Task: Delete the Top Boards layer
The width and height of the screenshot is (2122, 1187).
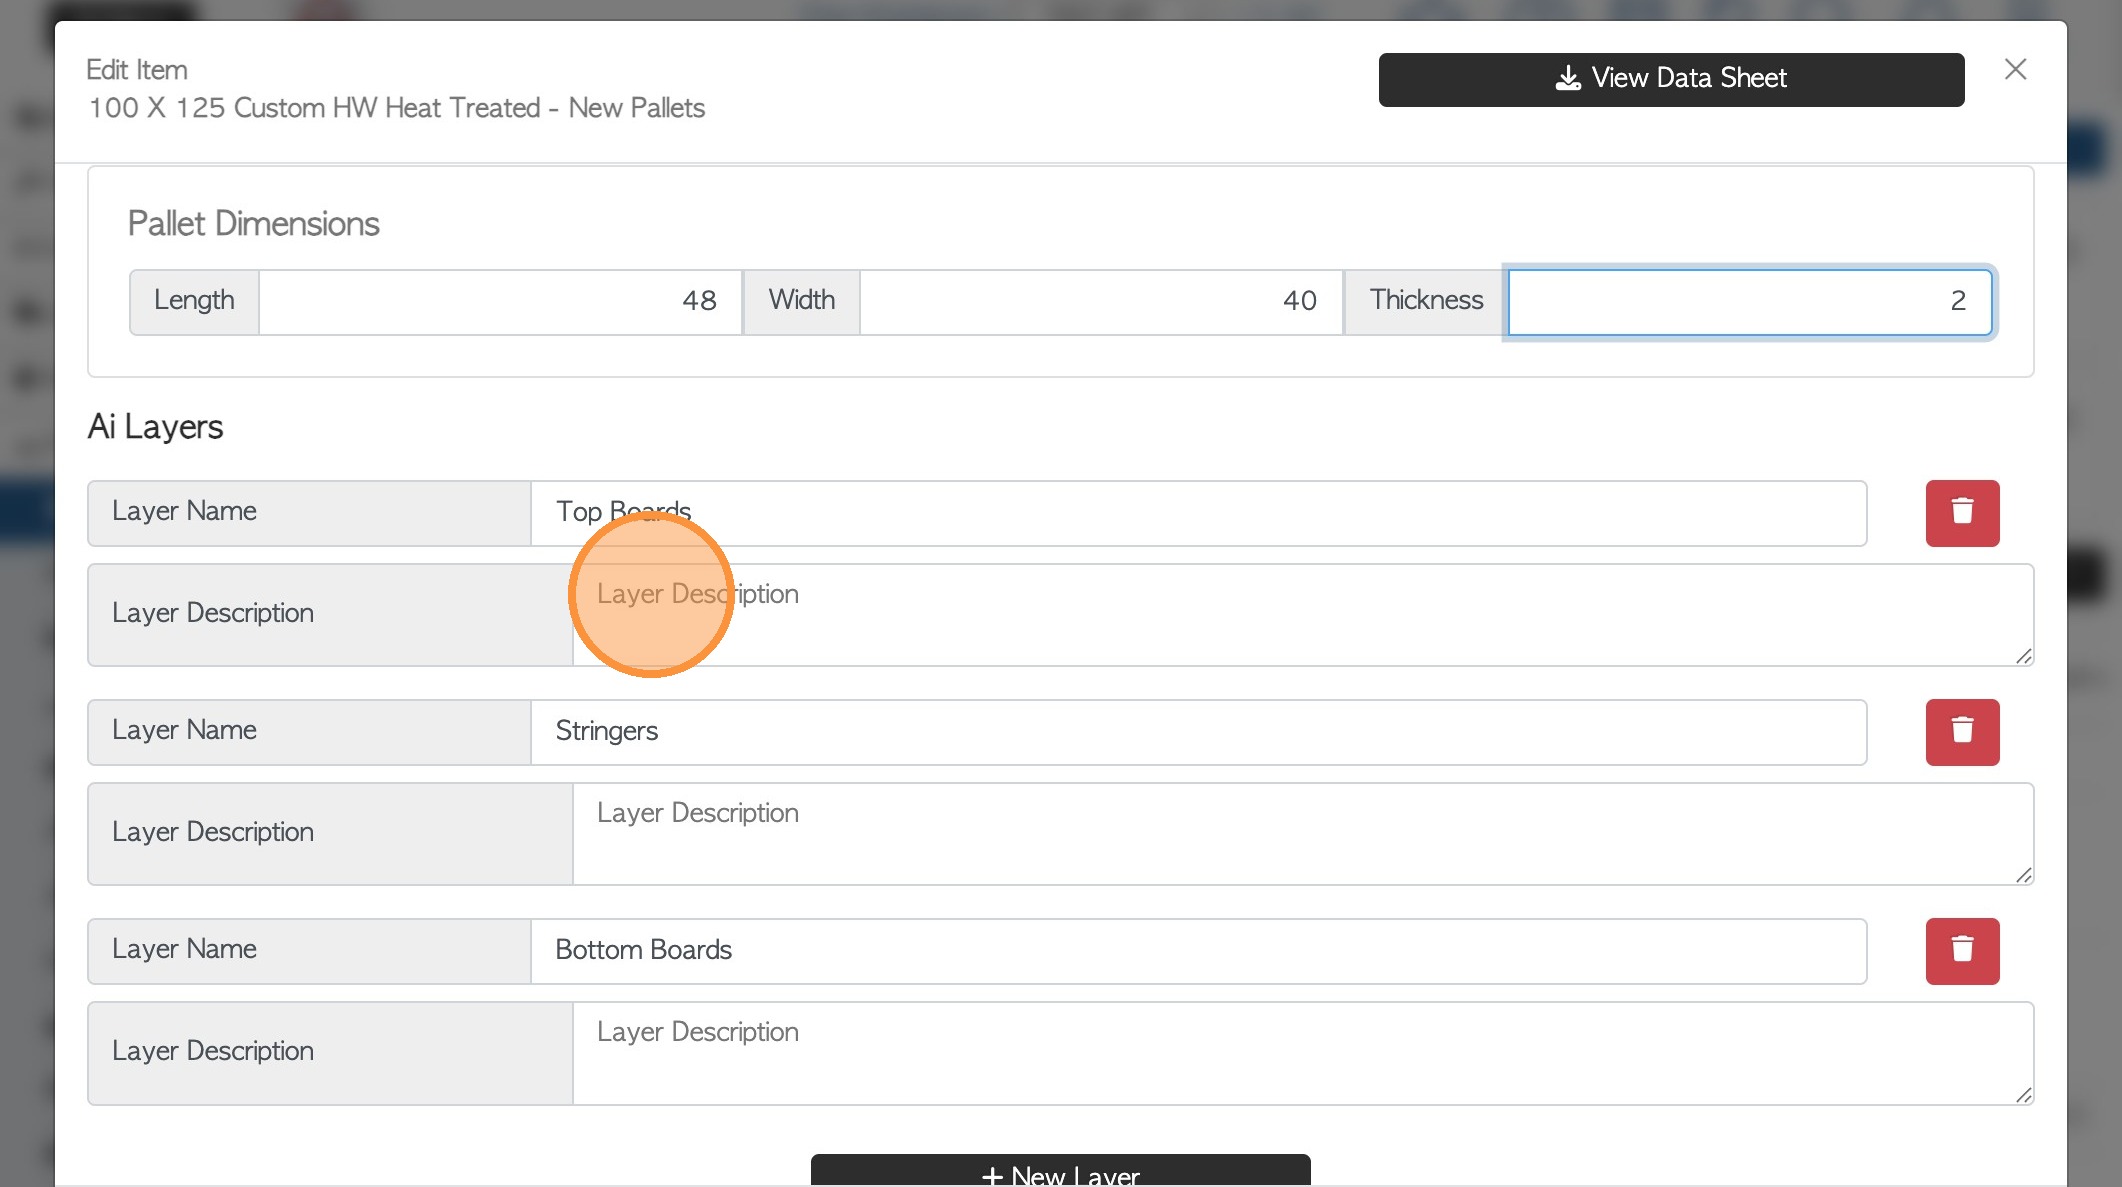Action: click(1962, 513)
